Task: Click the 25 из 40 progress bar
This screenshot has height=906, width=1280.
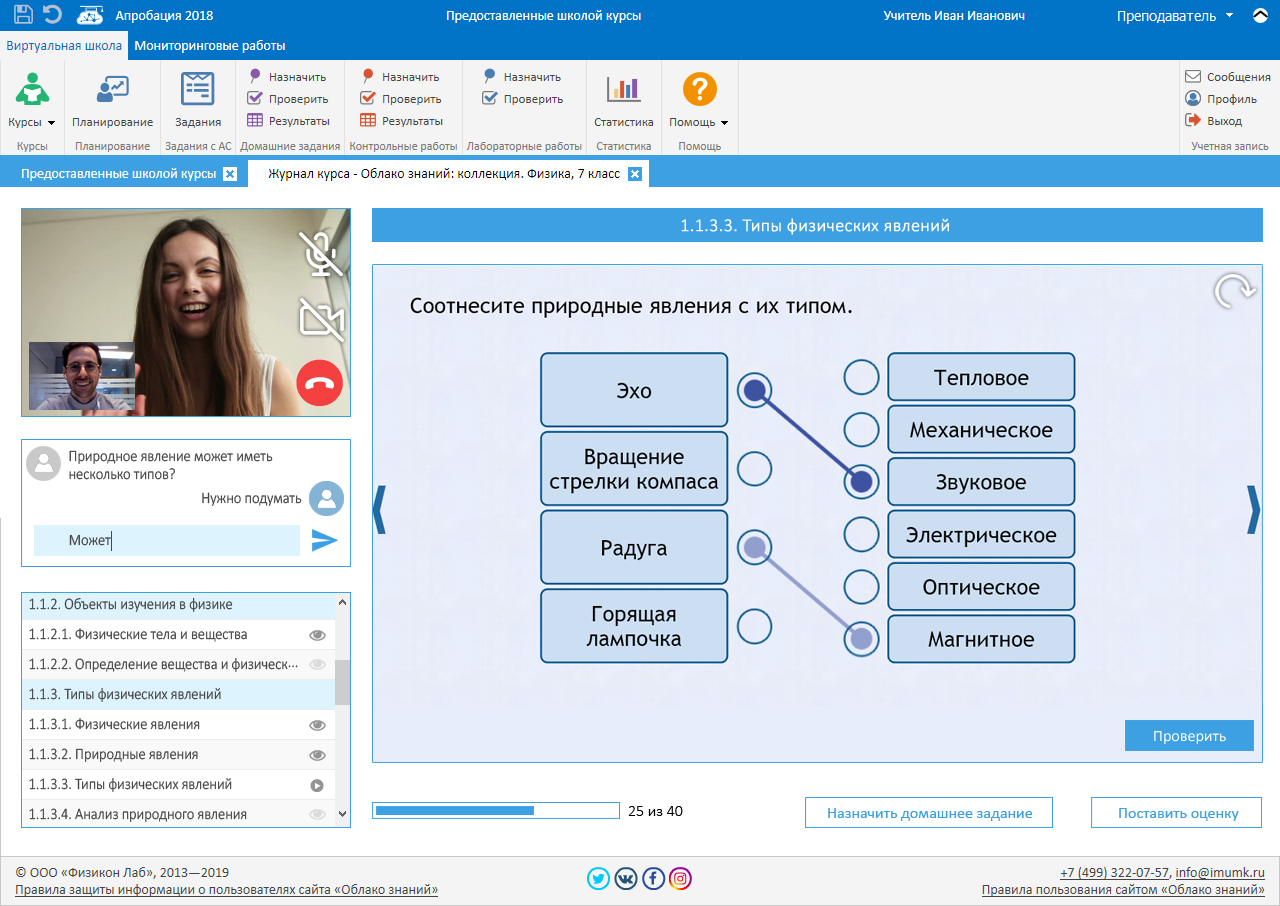Action: pos(496,810)
